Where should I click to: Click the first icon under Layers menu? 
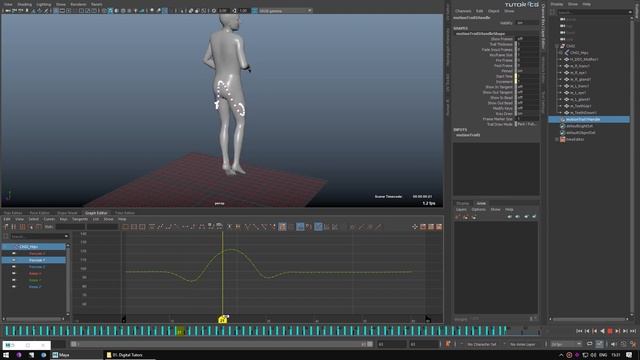pyautogui.click(x=458, y=217)
